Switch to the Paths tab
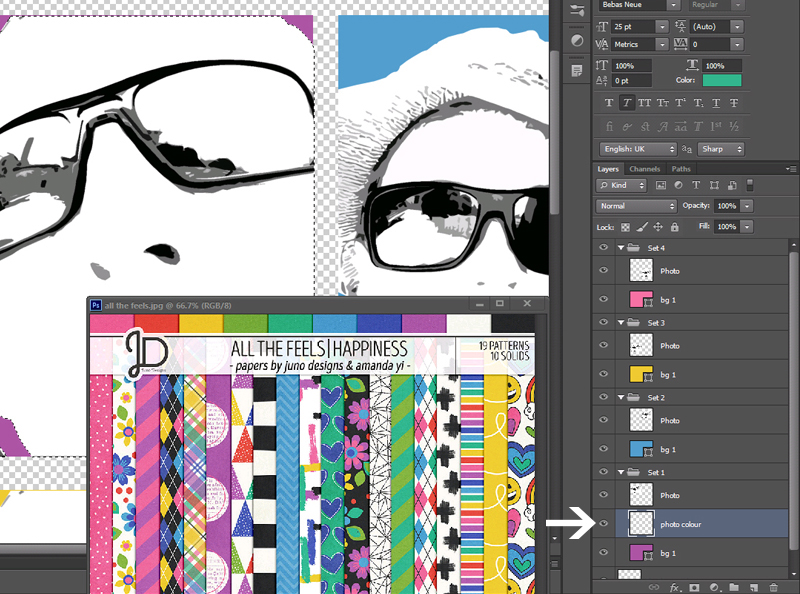The width and height of the screenshot is (800, 594). pyautogui.click(x=681, y=169)
